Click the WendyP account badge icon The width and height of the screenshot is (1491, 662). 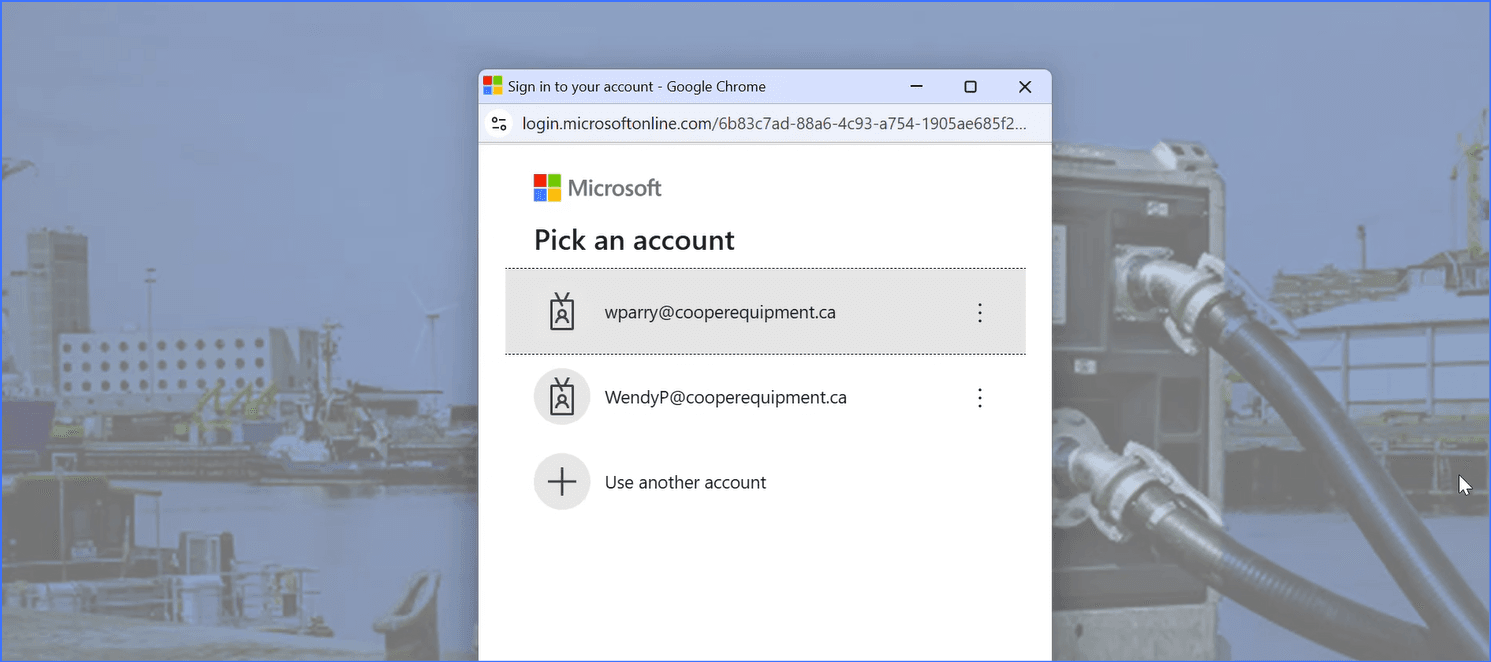pyautogui.click(x=562, y=397)
